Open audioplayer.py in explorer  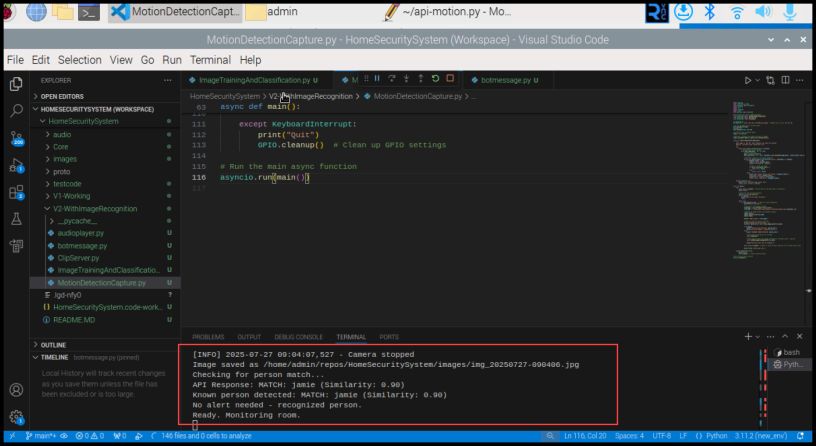[81, 233]
